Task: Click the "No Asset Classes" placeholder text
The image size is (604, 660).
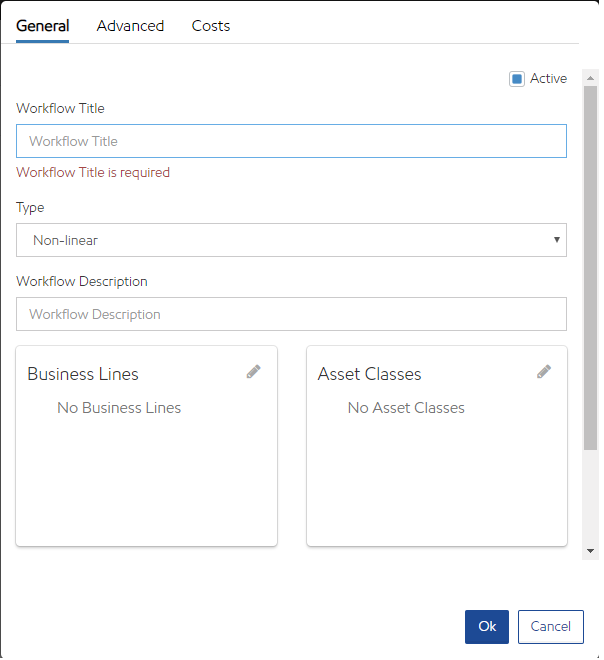Action: [x=406, y=408]
